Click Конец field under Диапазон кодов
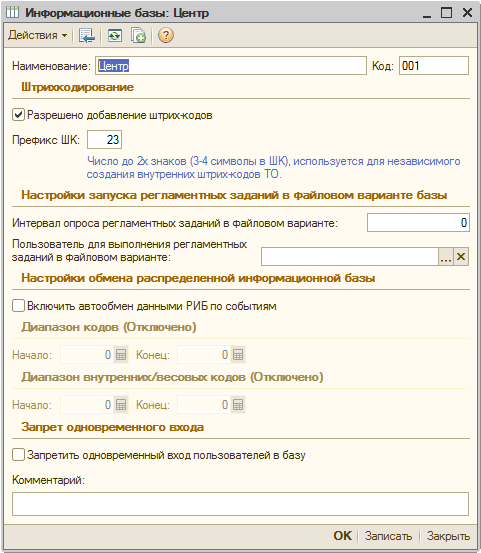This screenshot has height=553, width=481. [204, 354]
